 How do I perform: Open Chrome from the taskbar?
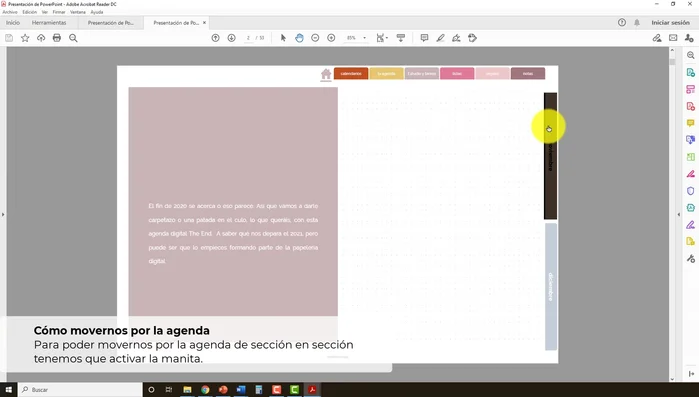tap(205, 389)
